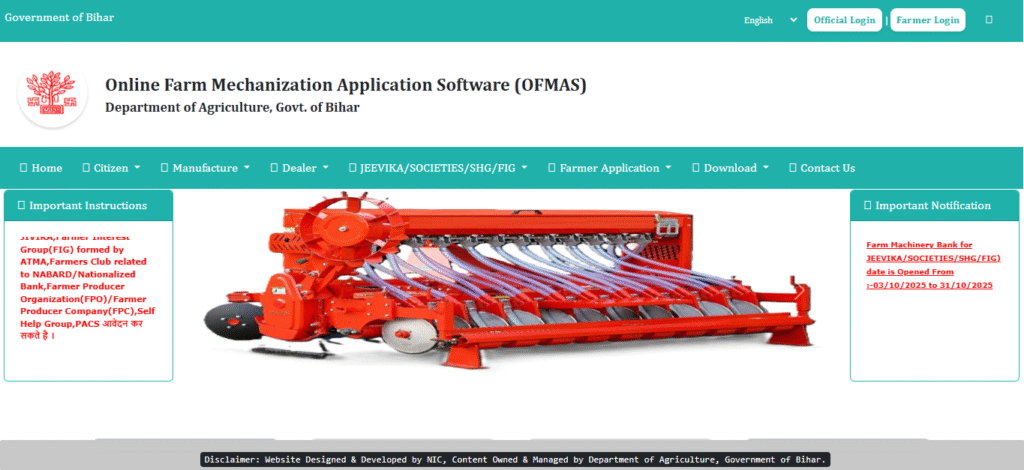Image resolution: width=1024 pixels, height=470 pixels.
Task: Click the icon before the Download menu
Action: pos(696,168)
